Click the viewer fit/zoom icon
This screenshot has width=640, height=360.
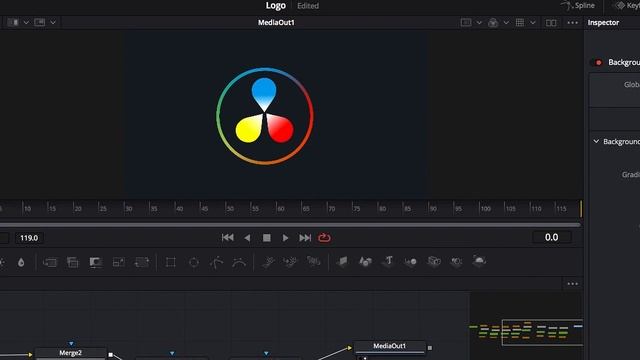[x=466, y=22]
